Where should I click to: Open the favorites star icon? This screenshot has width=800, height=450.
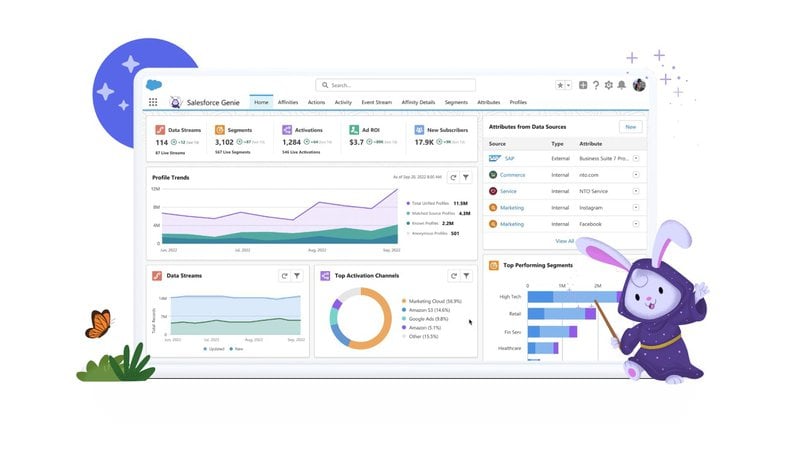click(x=560, y=85)
